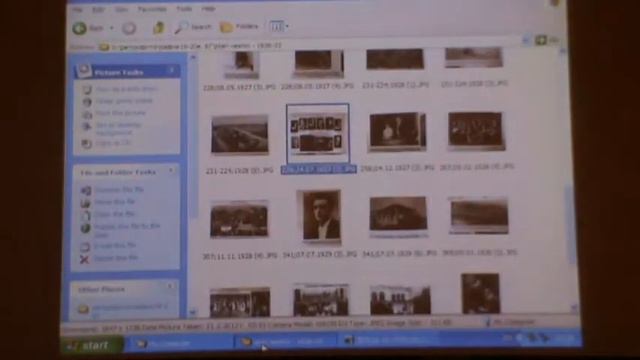Click the slide show task icon
This screenshot has width=640, height=360.
coord(87,89)
